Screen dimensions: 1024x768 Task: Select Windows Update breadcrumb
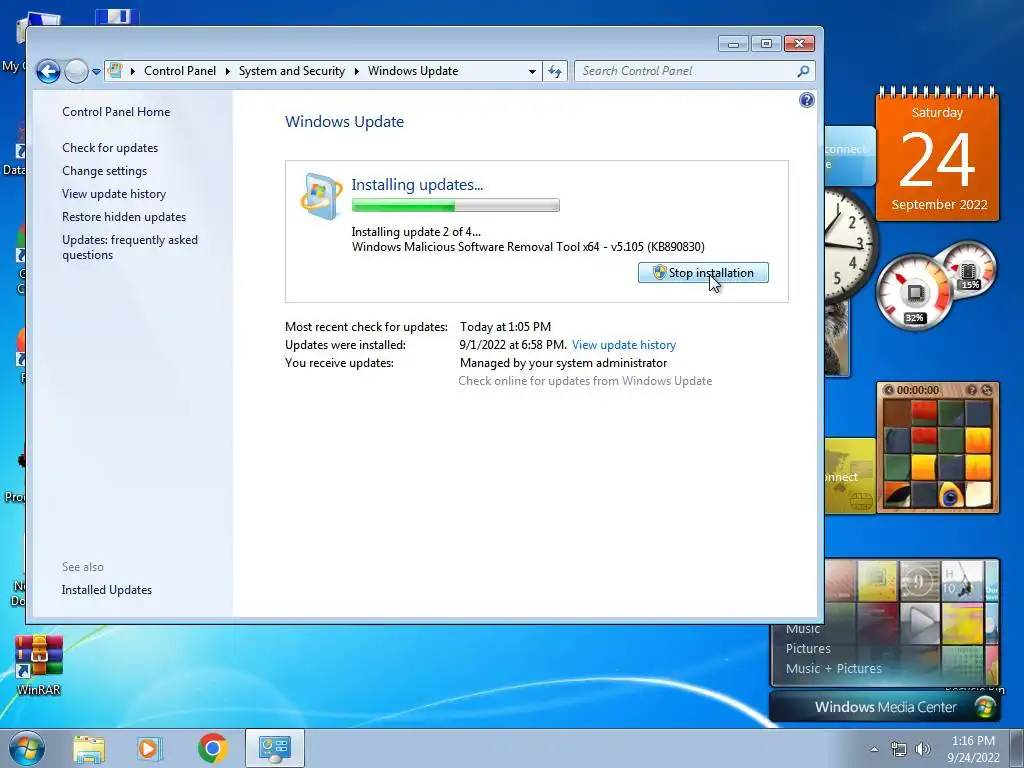(x=413, y=71)
